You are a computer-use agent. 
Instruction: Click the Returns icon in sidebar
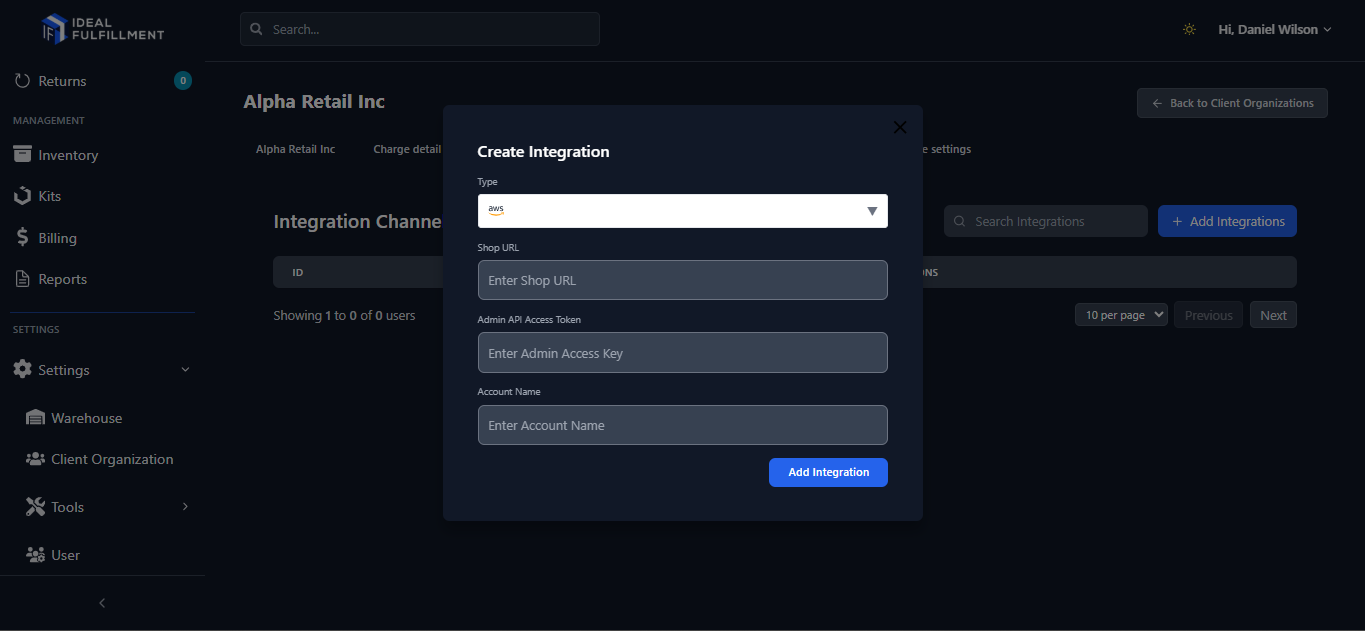(x=22, y=81)
